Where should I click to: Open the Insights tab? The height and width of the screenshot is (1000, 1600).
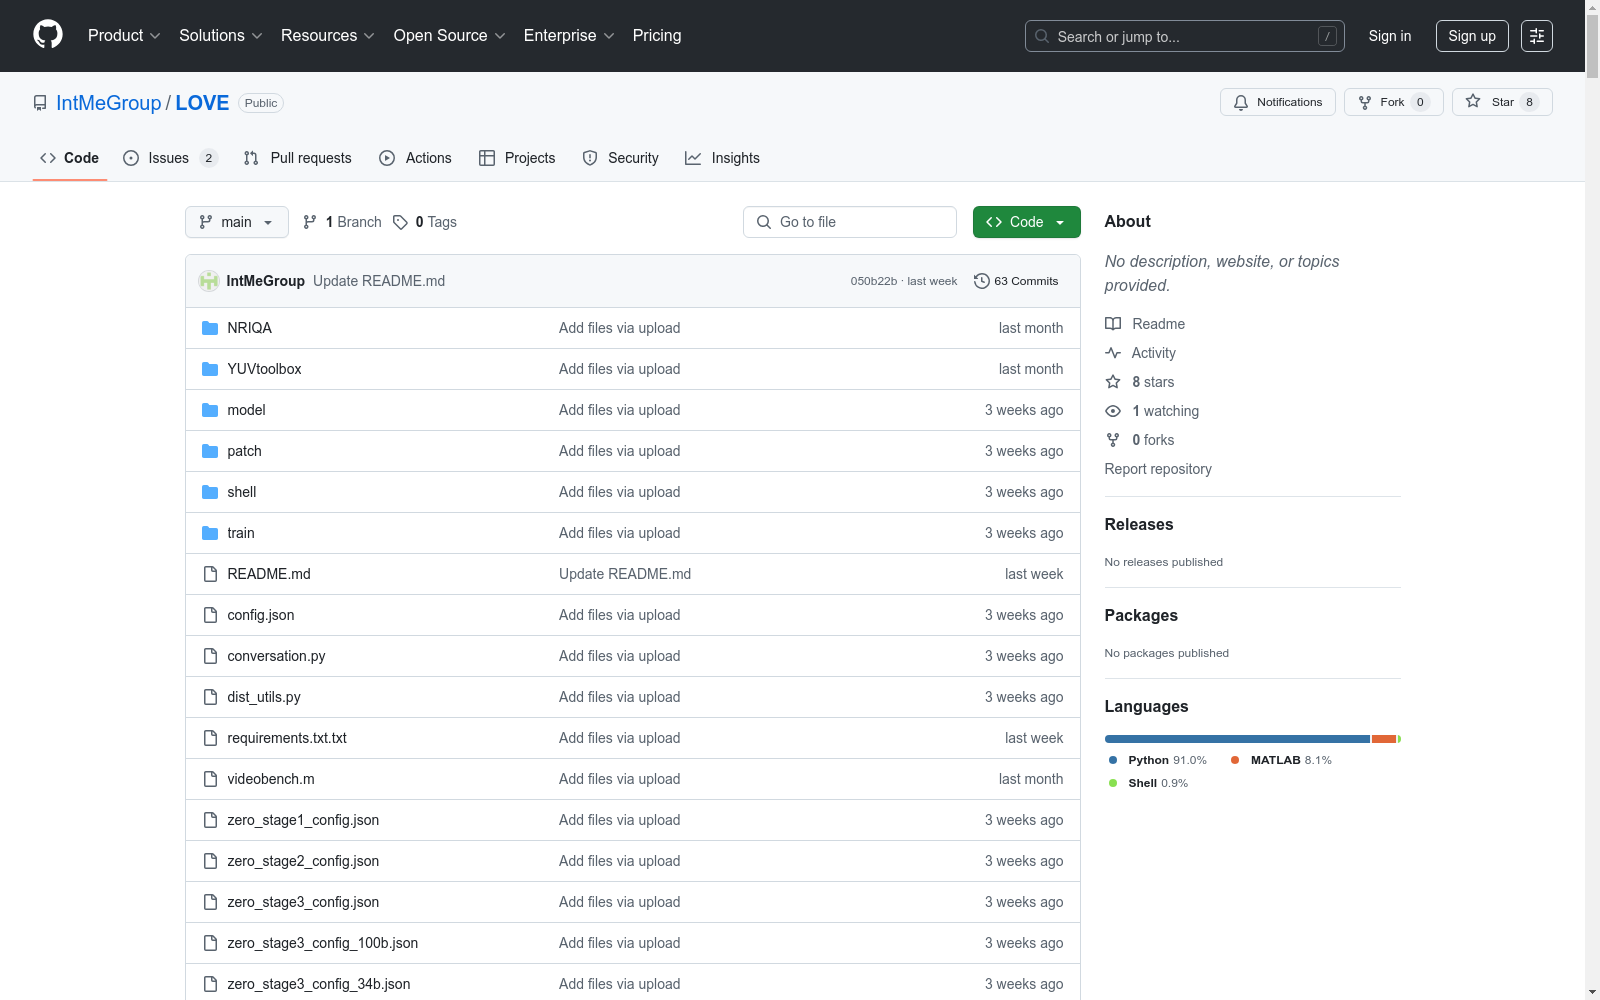pos(723,158)
